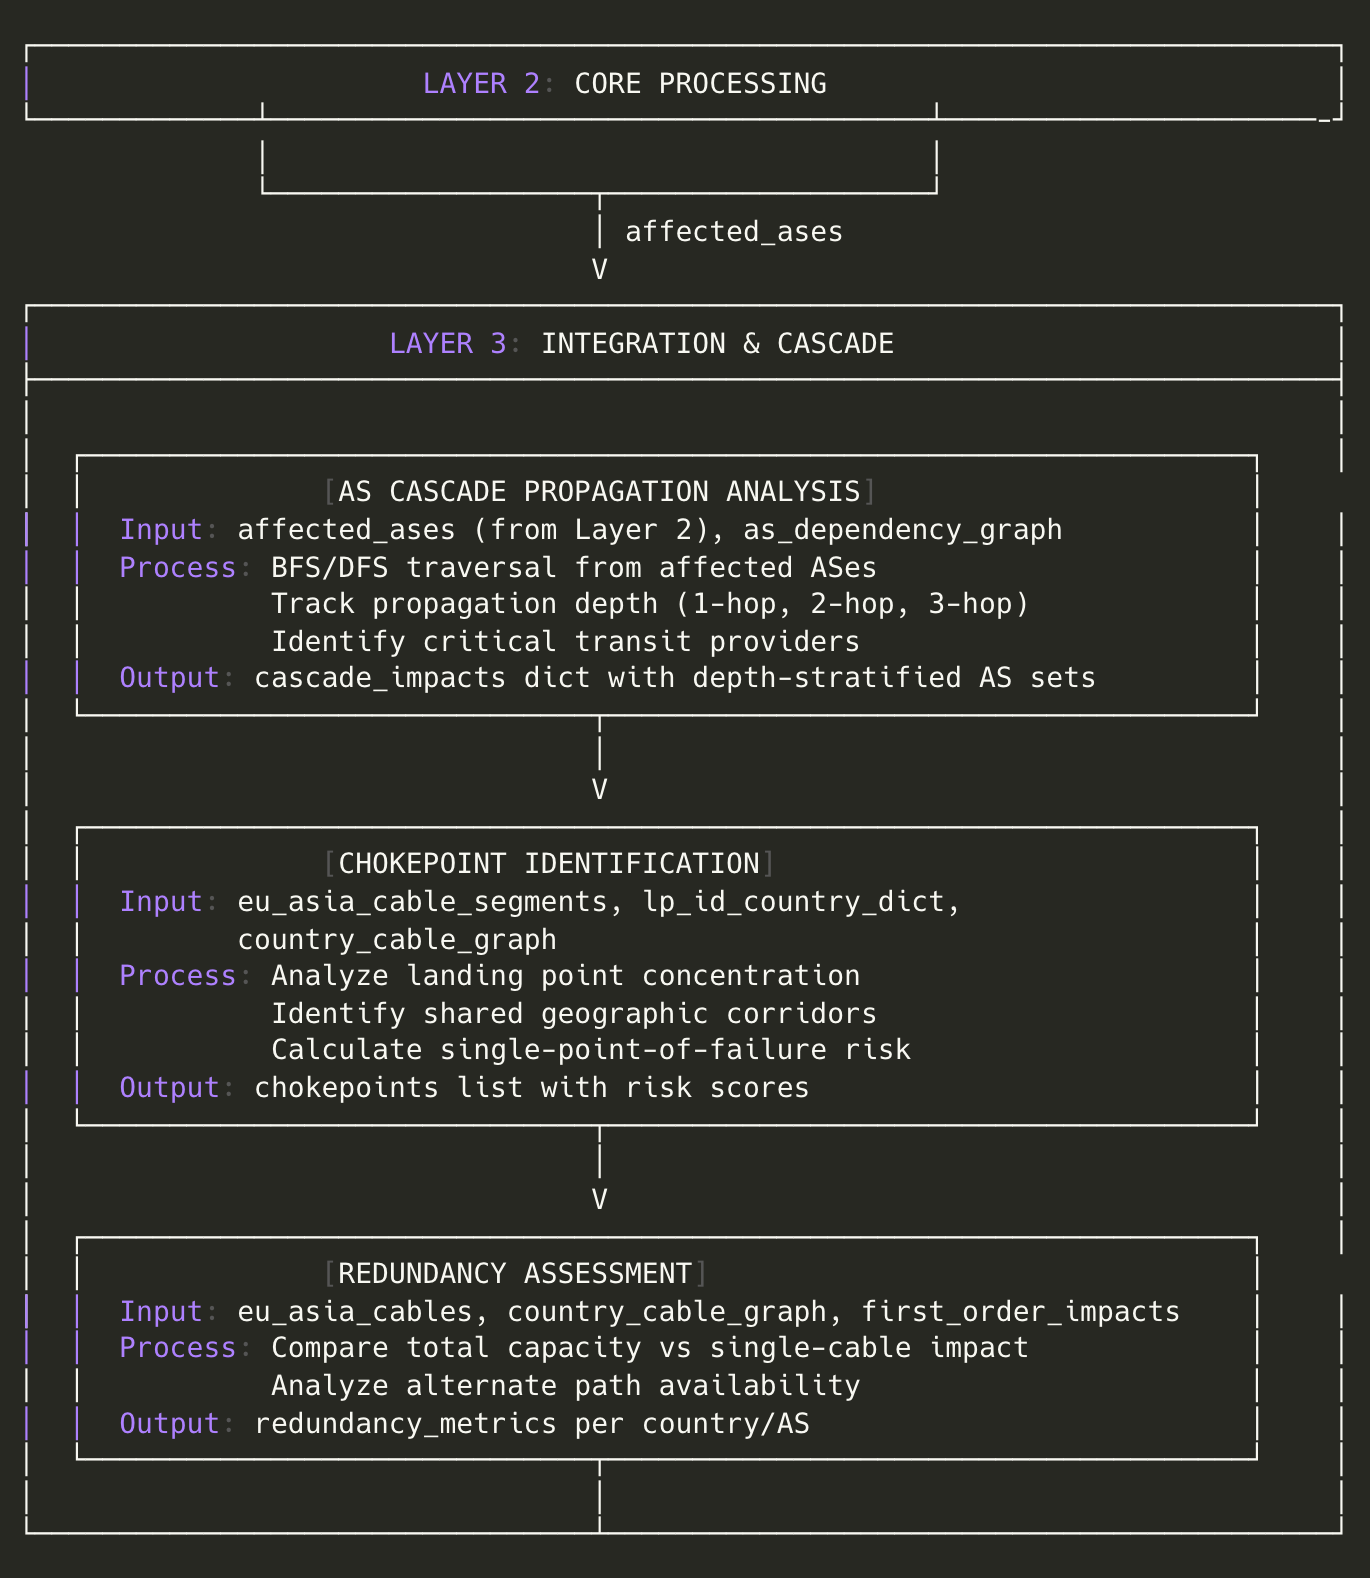
Task: Click the BFS/DFS traversal process line
Action: click(x=573, y=568)
